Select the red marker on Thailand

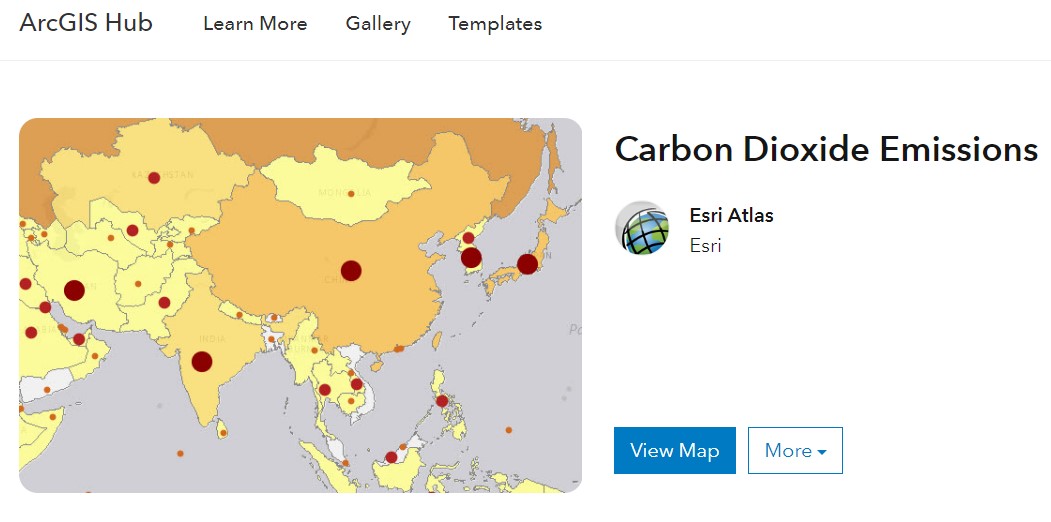tap(324, 390)
